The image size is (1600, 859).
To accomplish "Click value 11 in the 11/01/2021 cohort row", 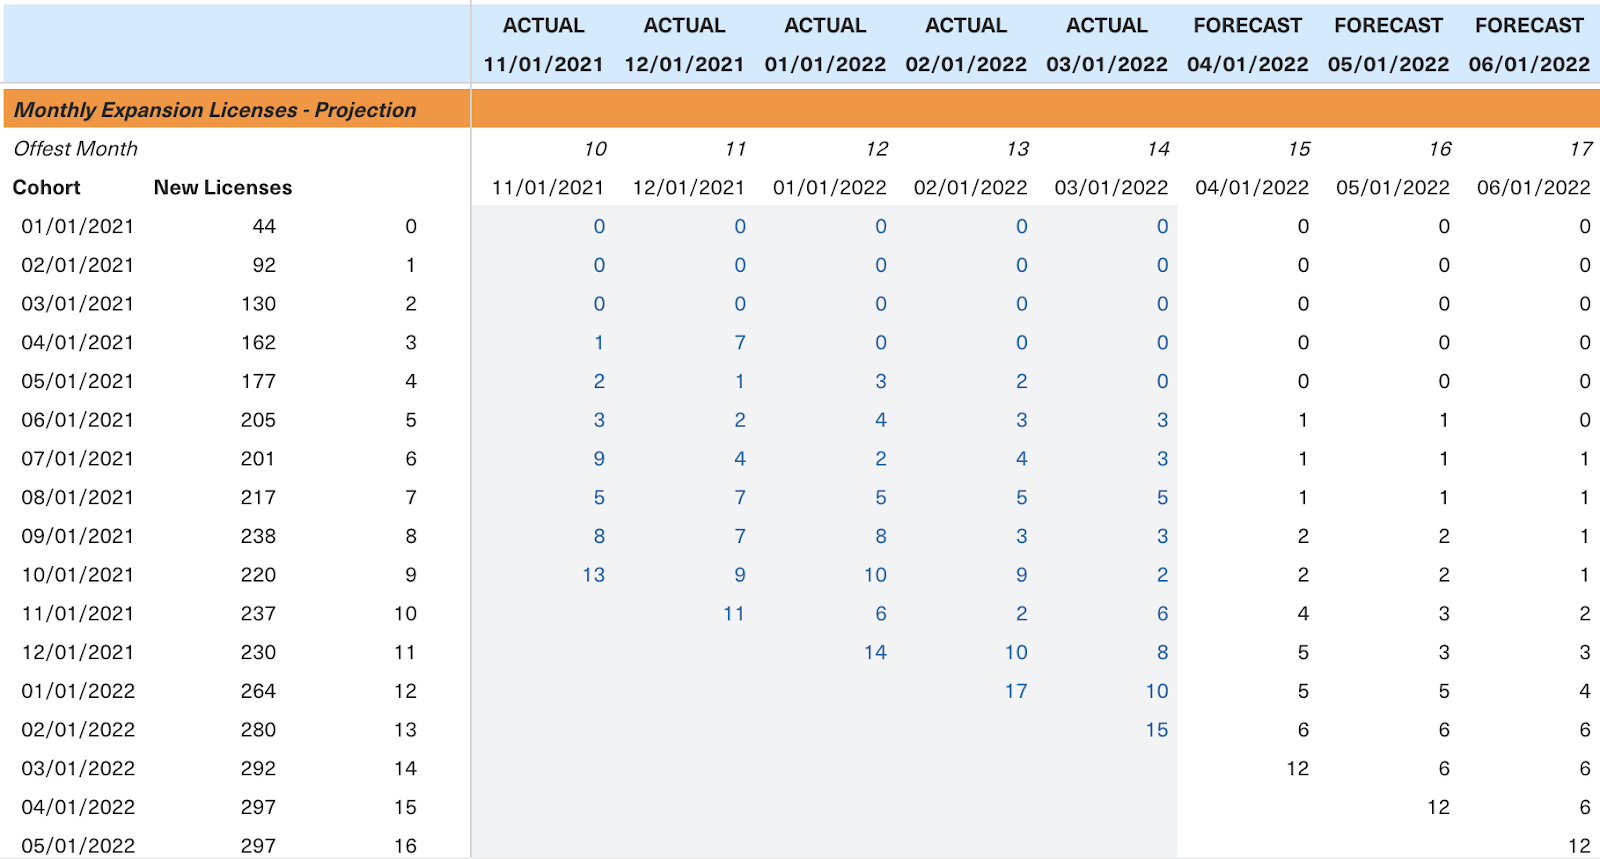I will pyautogui.click(x=734, y=614).
